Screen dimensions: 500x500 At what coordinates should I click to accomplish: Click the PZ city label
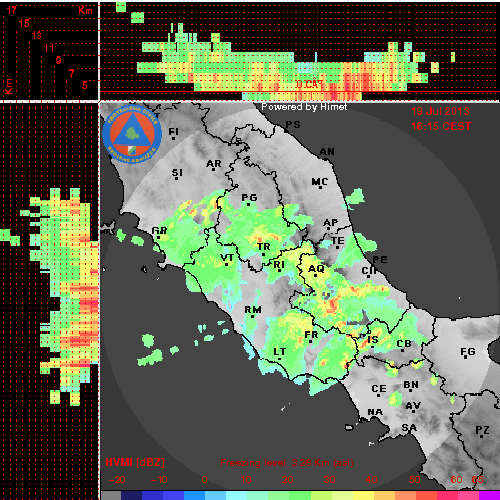482,430
